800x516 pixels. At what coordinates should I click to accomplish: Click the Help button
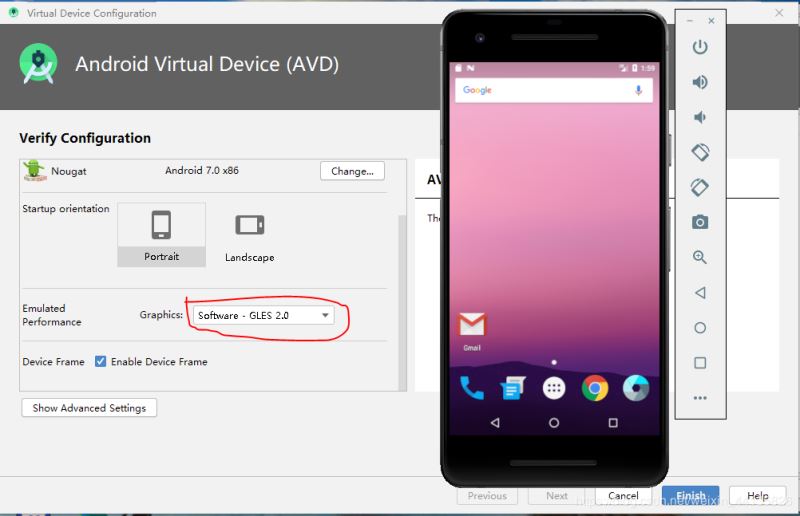(x=758, y=496)
